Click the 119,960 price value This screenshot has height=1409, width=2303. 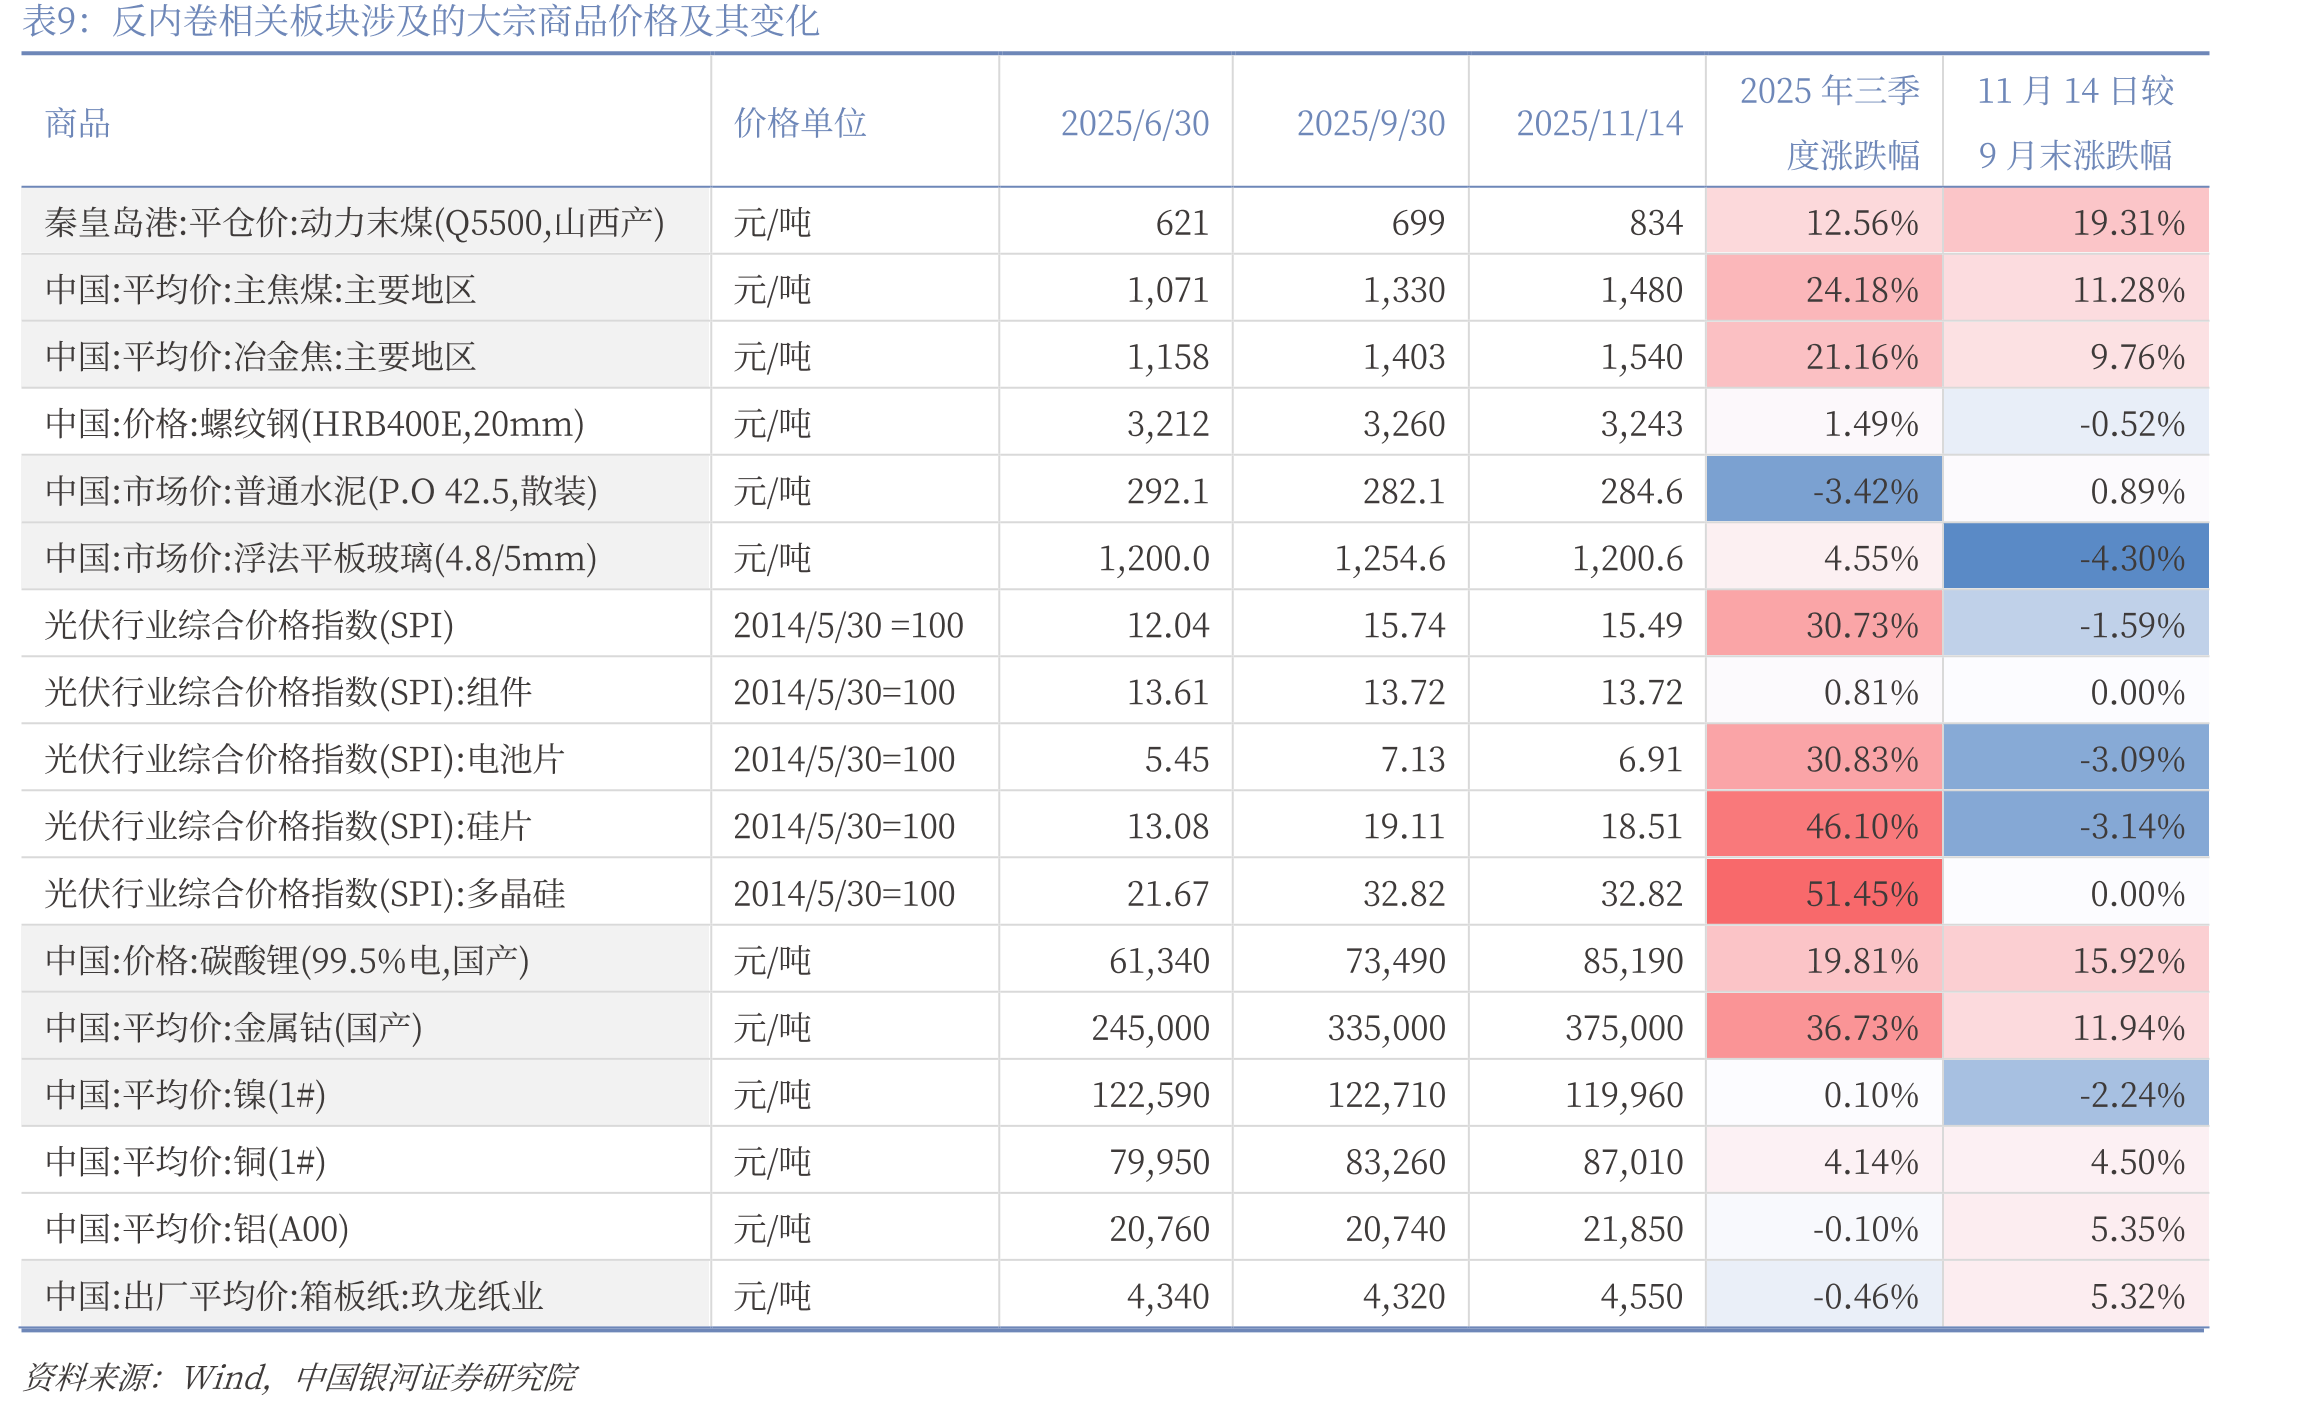coord(1624,1094)
